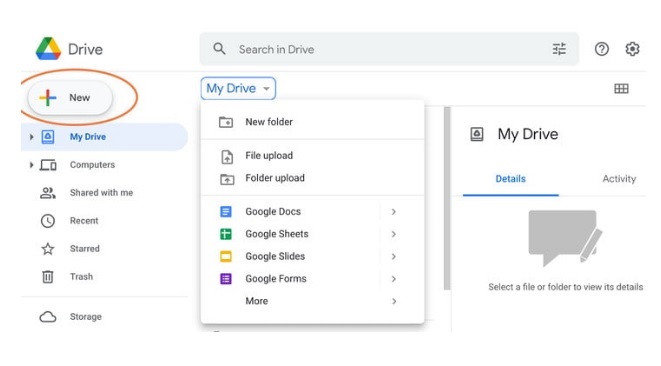The image size is (661, 366).
Task: Click the Trash bin icon
Action: pyautogui.click(x=48, y=277)
